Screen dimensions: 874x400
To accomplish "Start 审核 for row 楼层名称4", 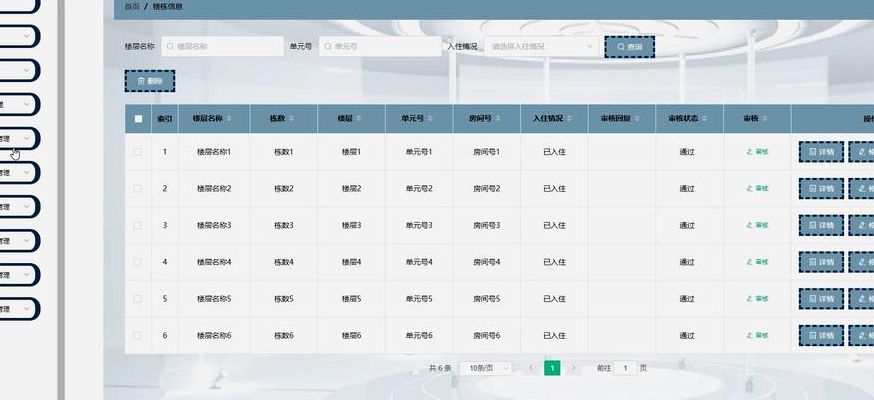I will coord(757,262).
